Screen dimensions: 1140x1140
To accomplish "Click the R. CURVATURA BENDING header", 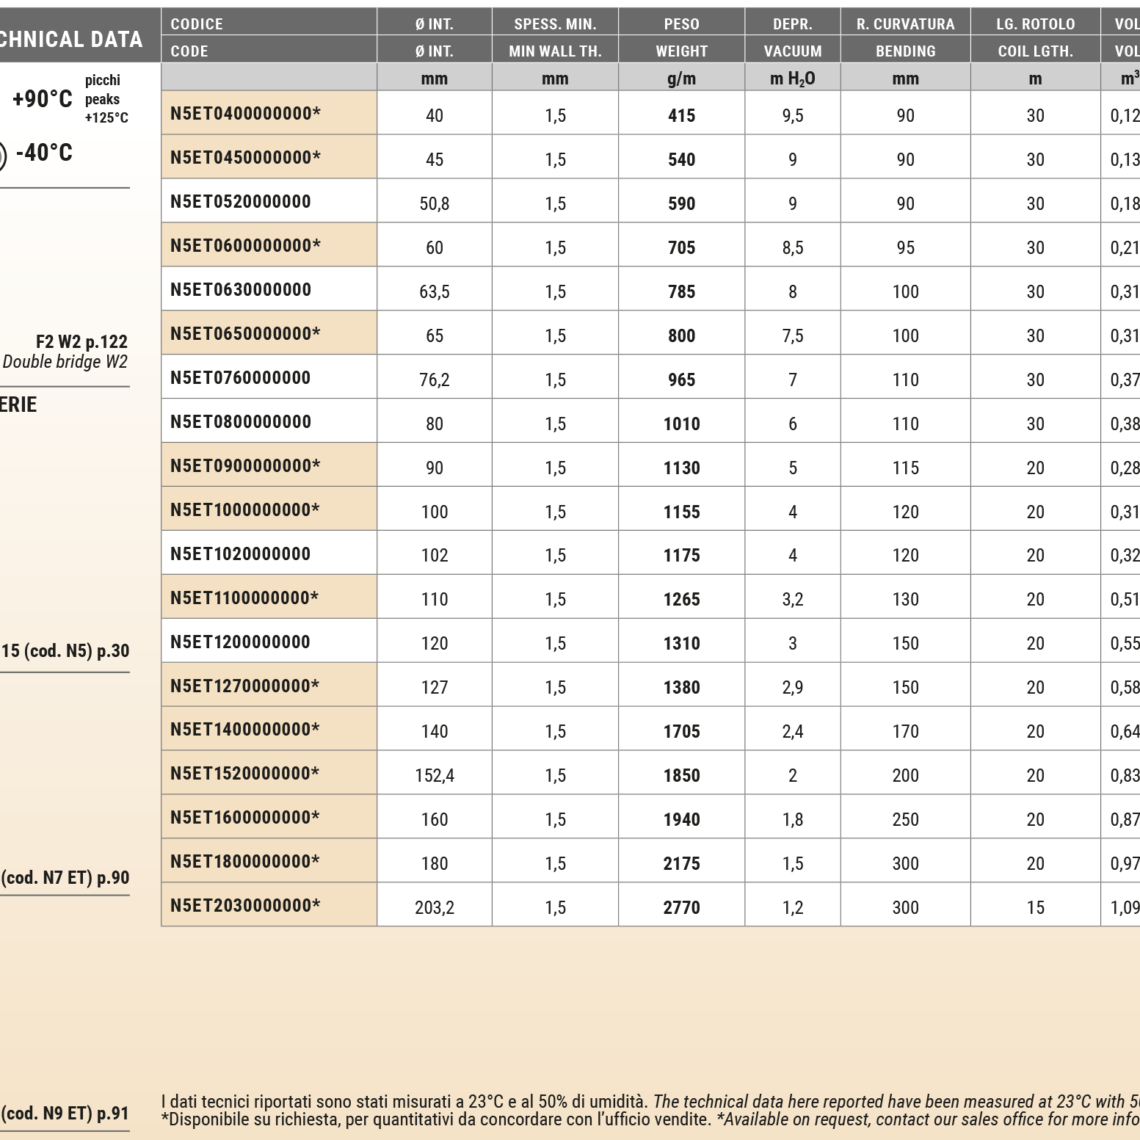I will [905, 37].
